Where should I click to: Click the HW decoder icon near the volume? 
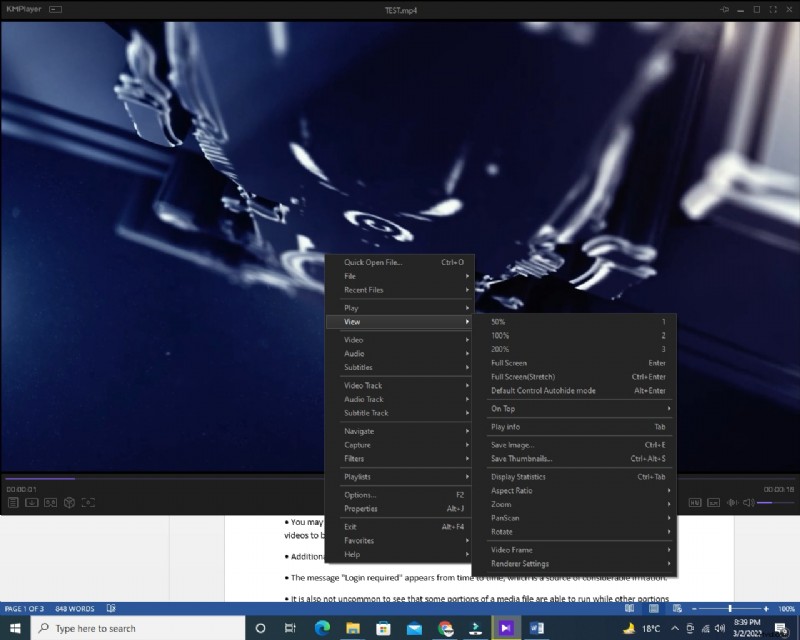(695, 502)
